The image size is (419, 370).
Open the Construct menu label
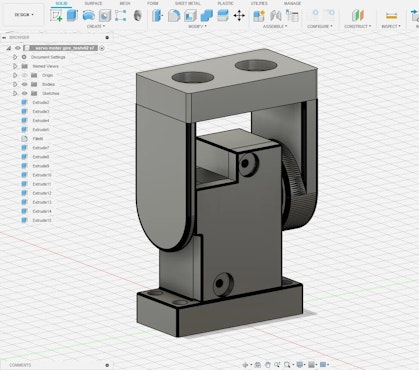(x=357, y=26)
